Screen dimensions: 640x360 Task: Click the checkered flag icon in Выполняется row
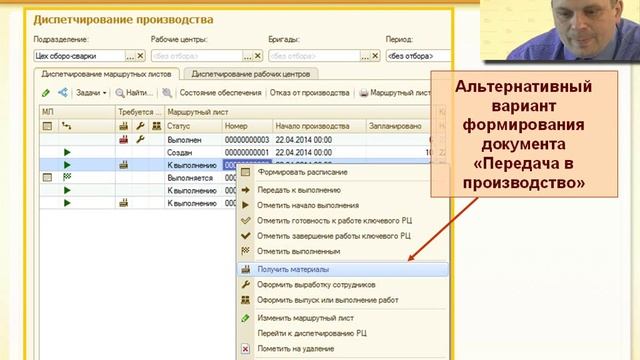67,177
